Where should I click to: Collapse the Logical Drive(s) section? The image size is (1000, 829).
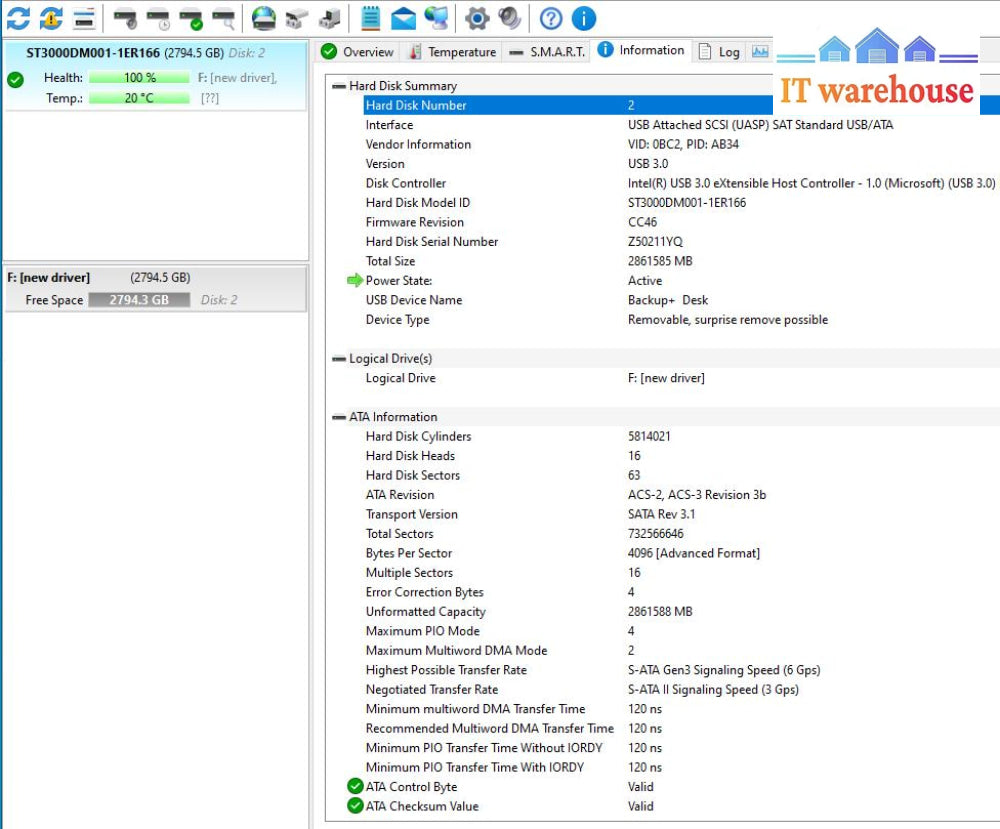(x=339, y=359)
